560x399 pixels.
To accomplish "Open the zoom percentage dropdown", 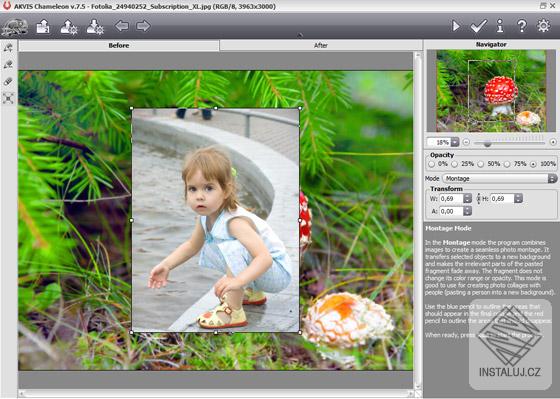I will (x=455, y=143).
